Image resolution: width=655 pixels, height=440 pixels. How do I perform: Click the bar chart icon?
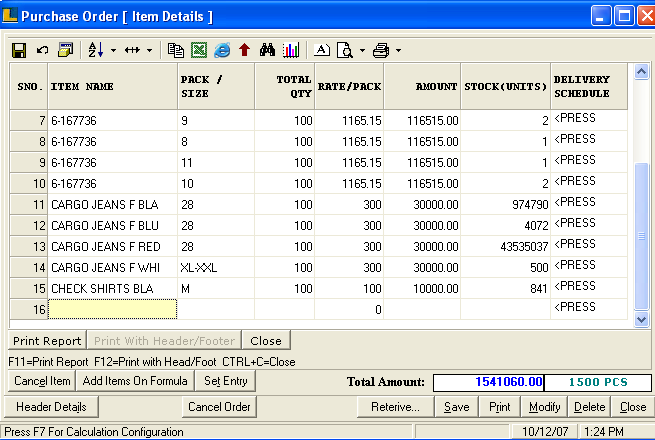(291, 50)
